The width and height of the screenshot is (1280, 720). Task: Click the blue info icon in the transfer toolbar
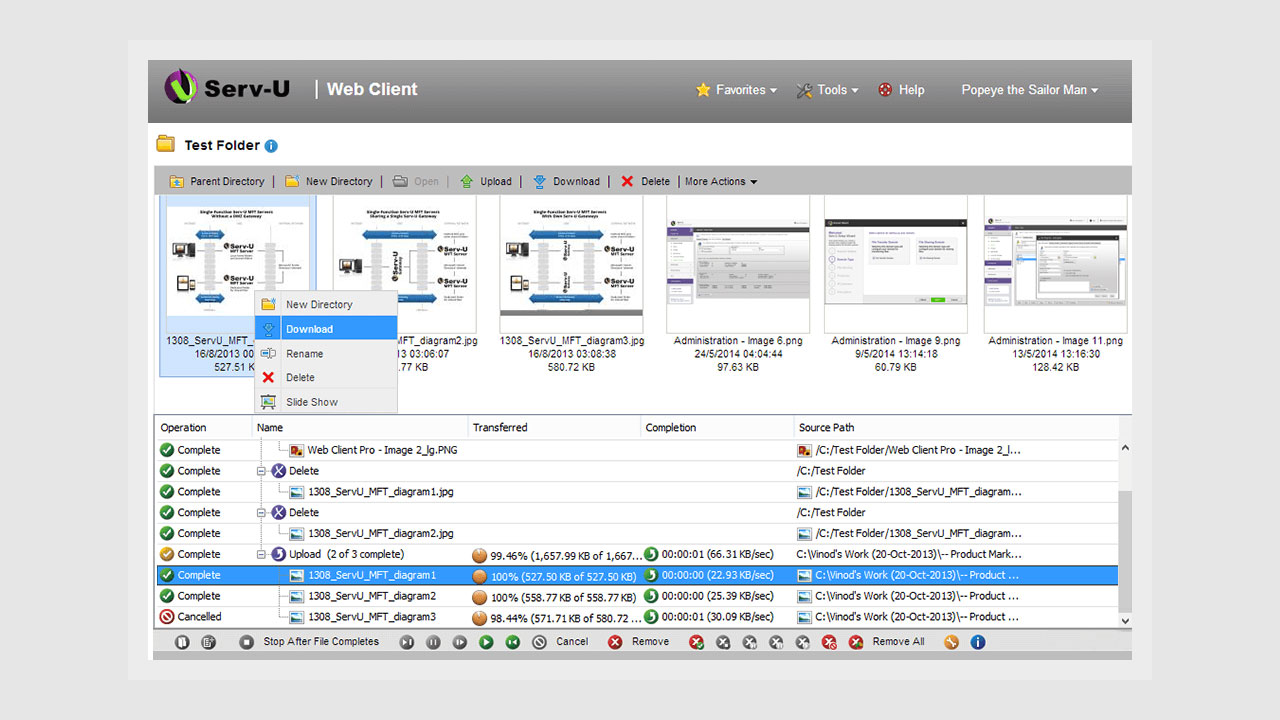(x=978, y=642)
